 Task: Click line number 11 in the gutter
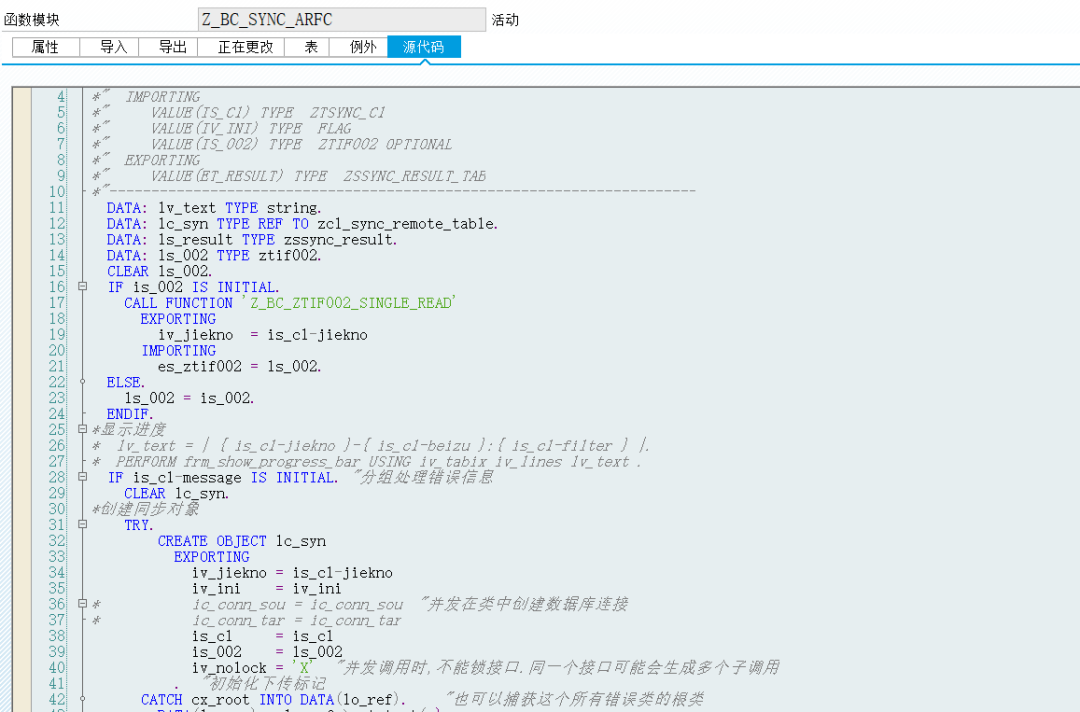click(x=56, y=208)
